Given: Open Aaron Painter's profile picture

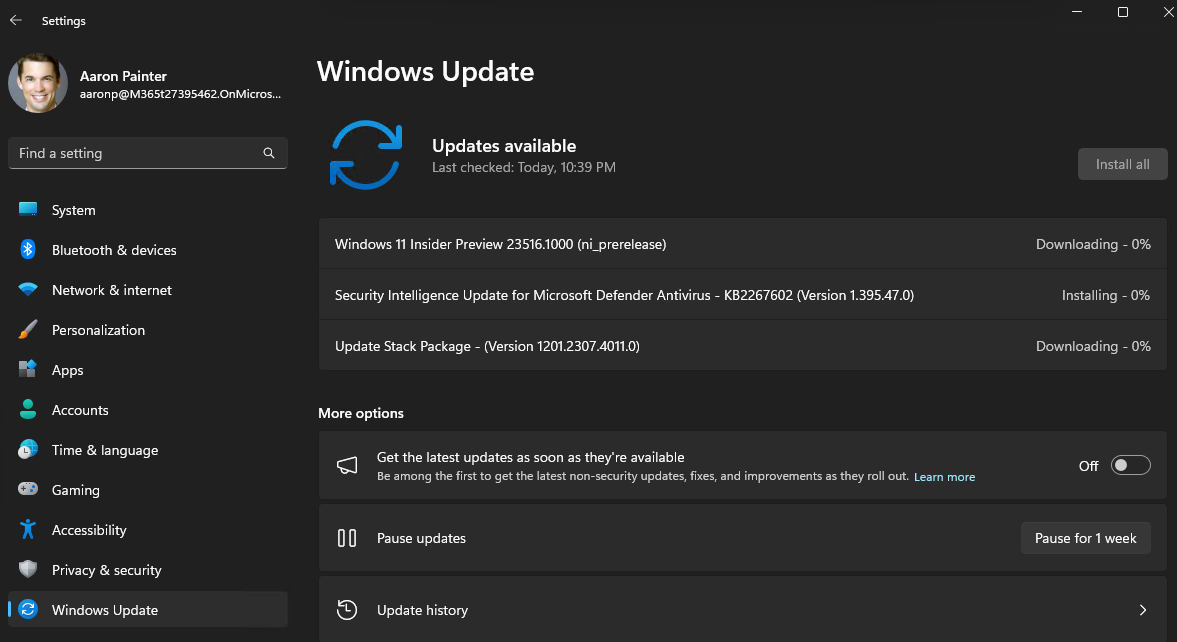Looking at the screenshot, I should 38,83.
